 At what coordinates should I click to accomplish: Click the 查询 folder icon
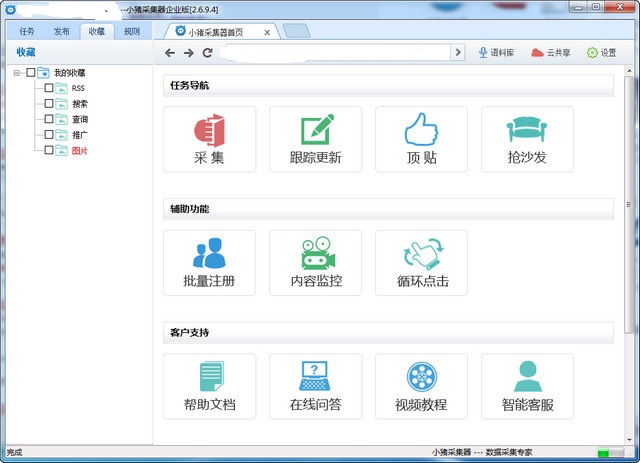tap(61, 119)
